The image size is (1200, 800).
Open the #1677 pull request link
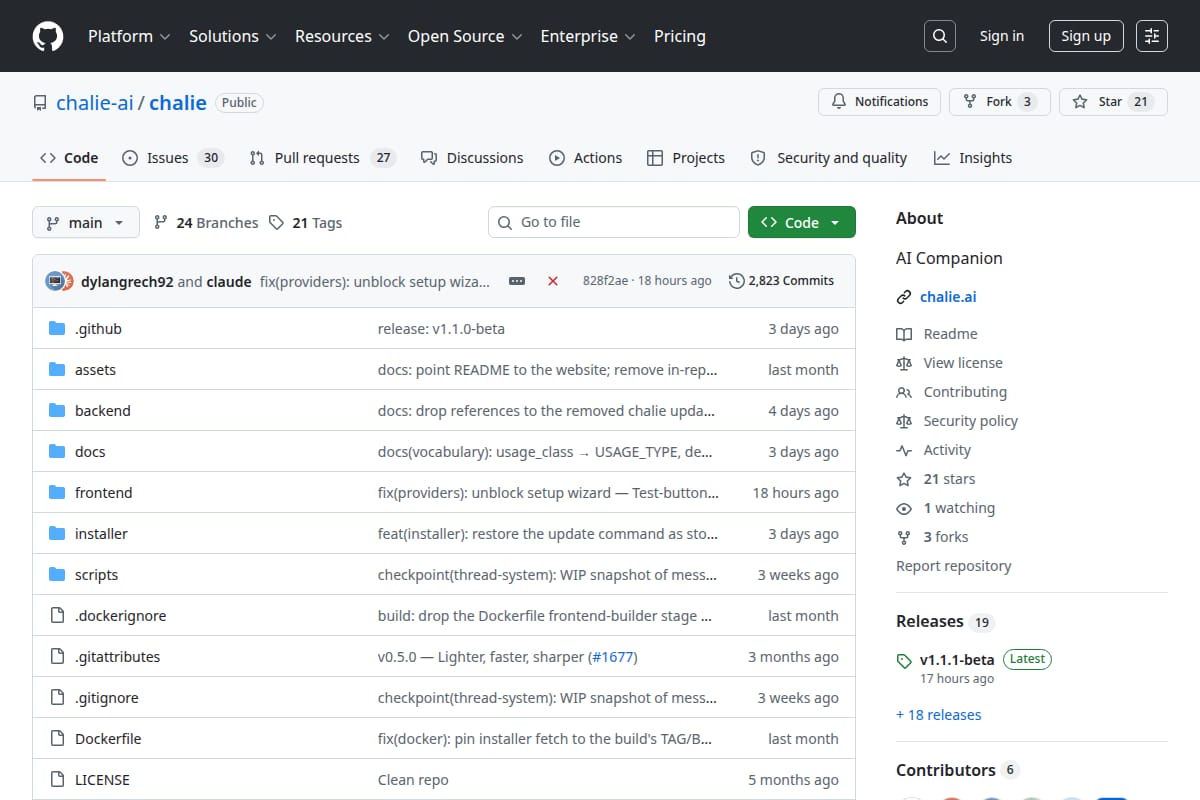pyautogui.click(x=612, y=657)
